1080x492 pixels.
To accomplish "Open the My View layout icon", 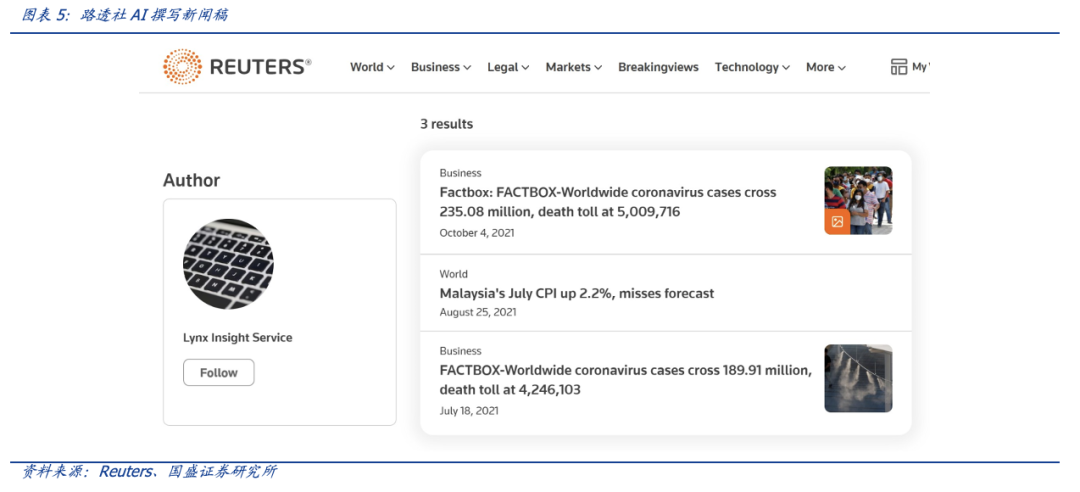I will pyautogui.click(x=898, y=67).
